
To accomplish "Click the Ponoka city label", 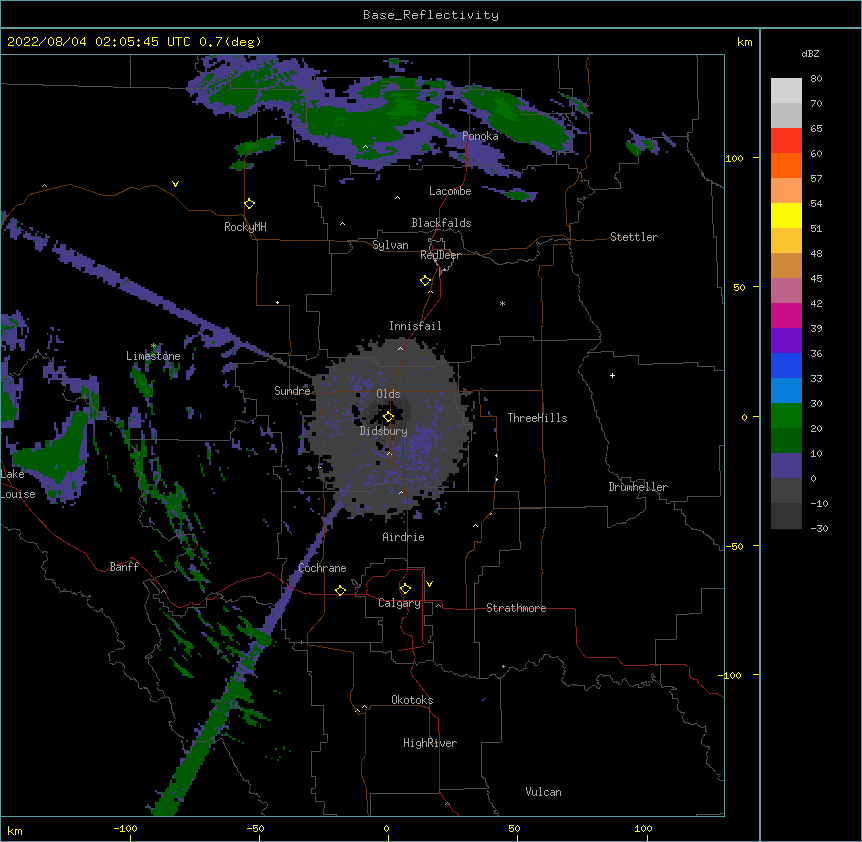I will [480, 136].
